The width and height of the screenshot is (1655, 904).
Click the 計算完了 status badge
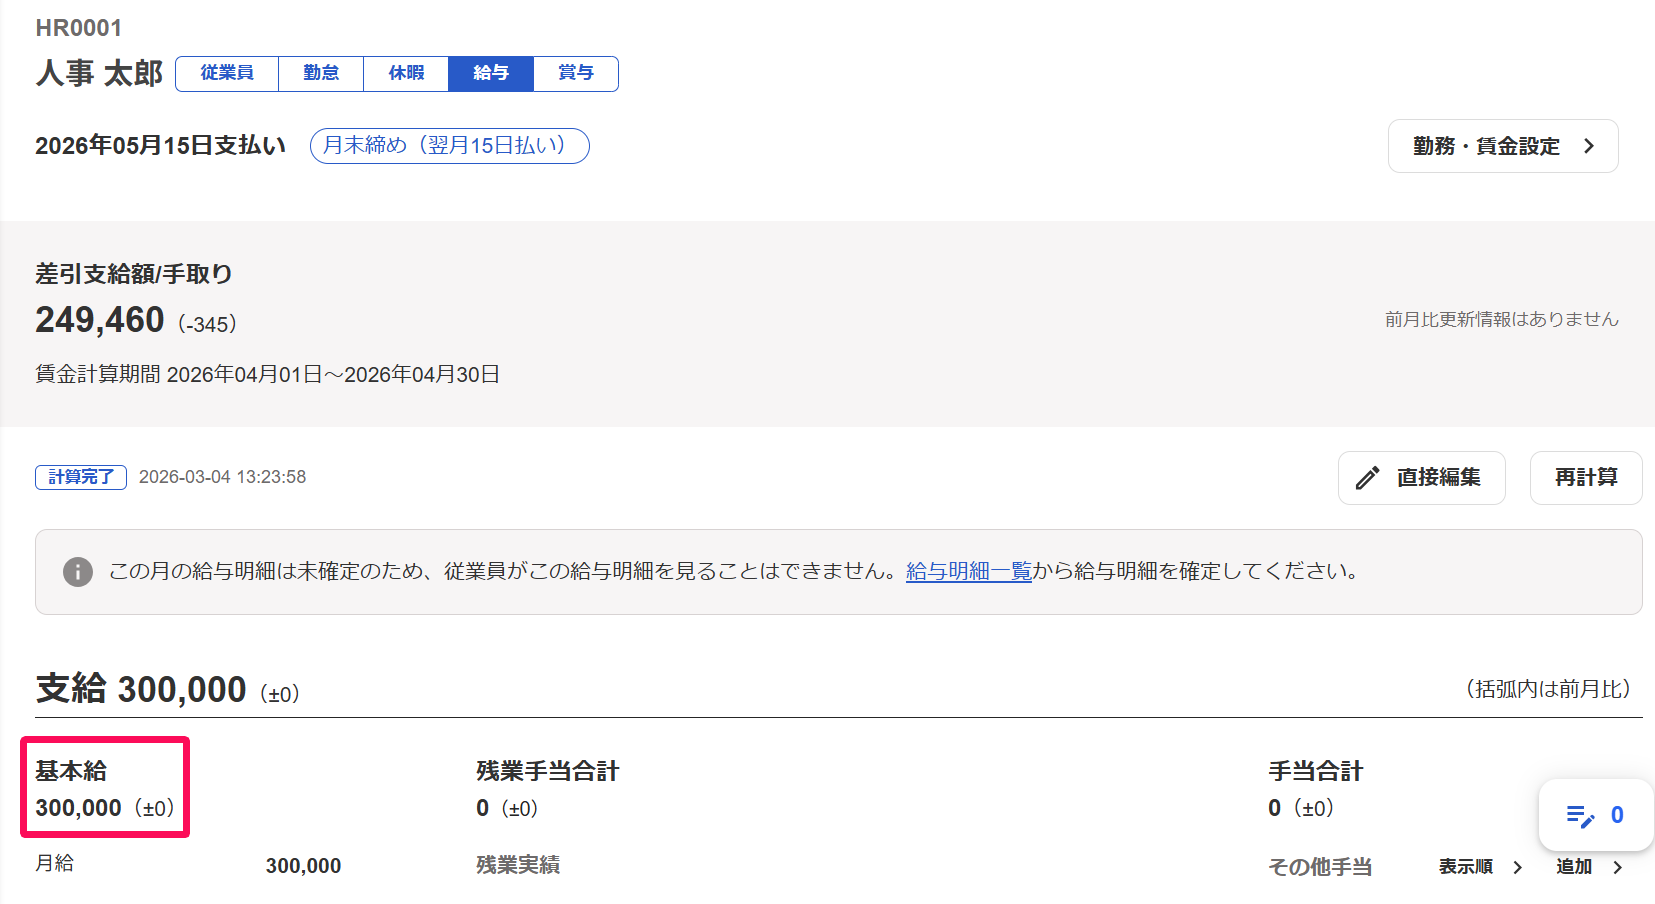tap(81, 477)
